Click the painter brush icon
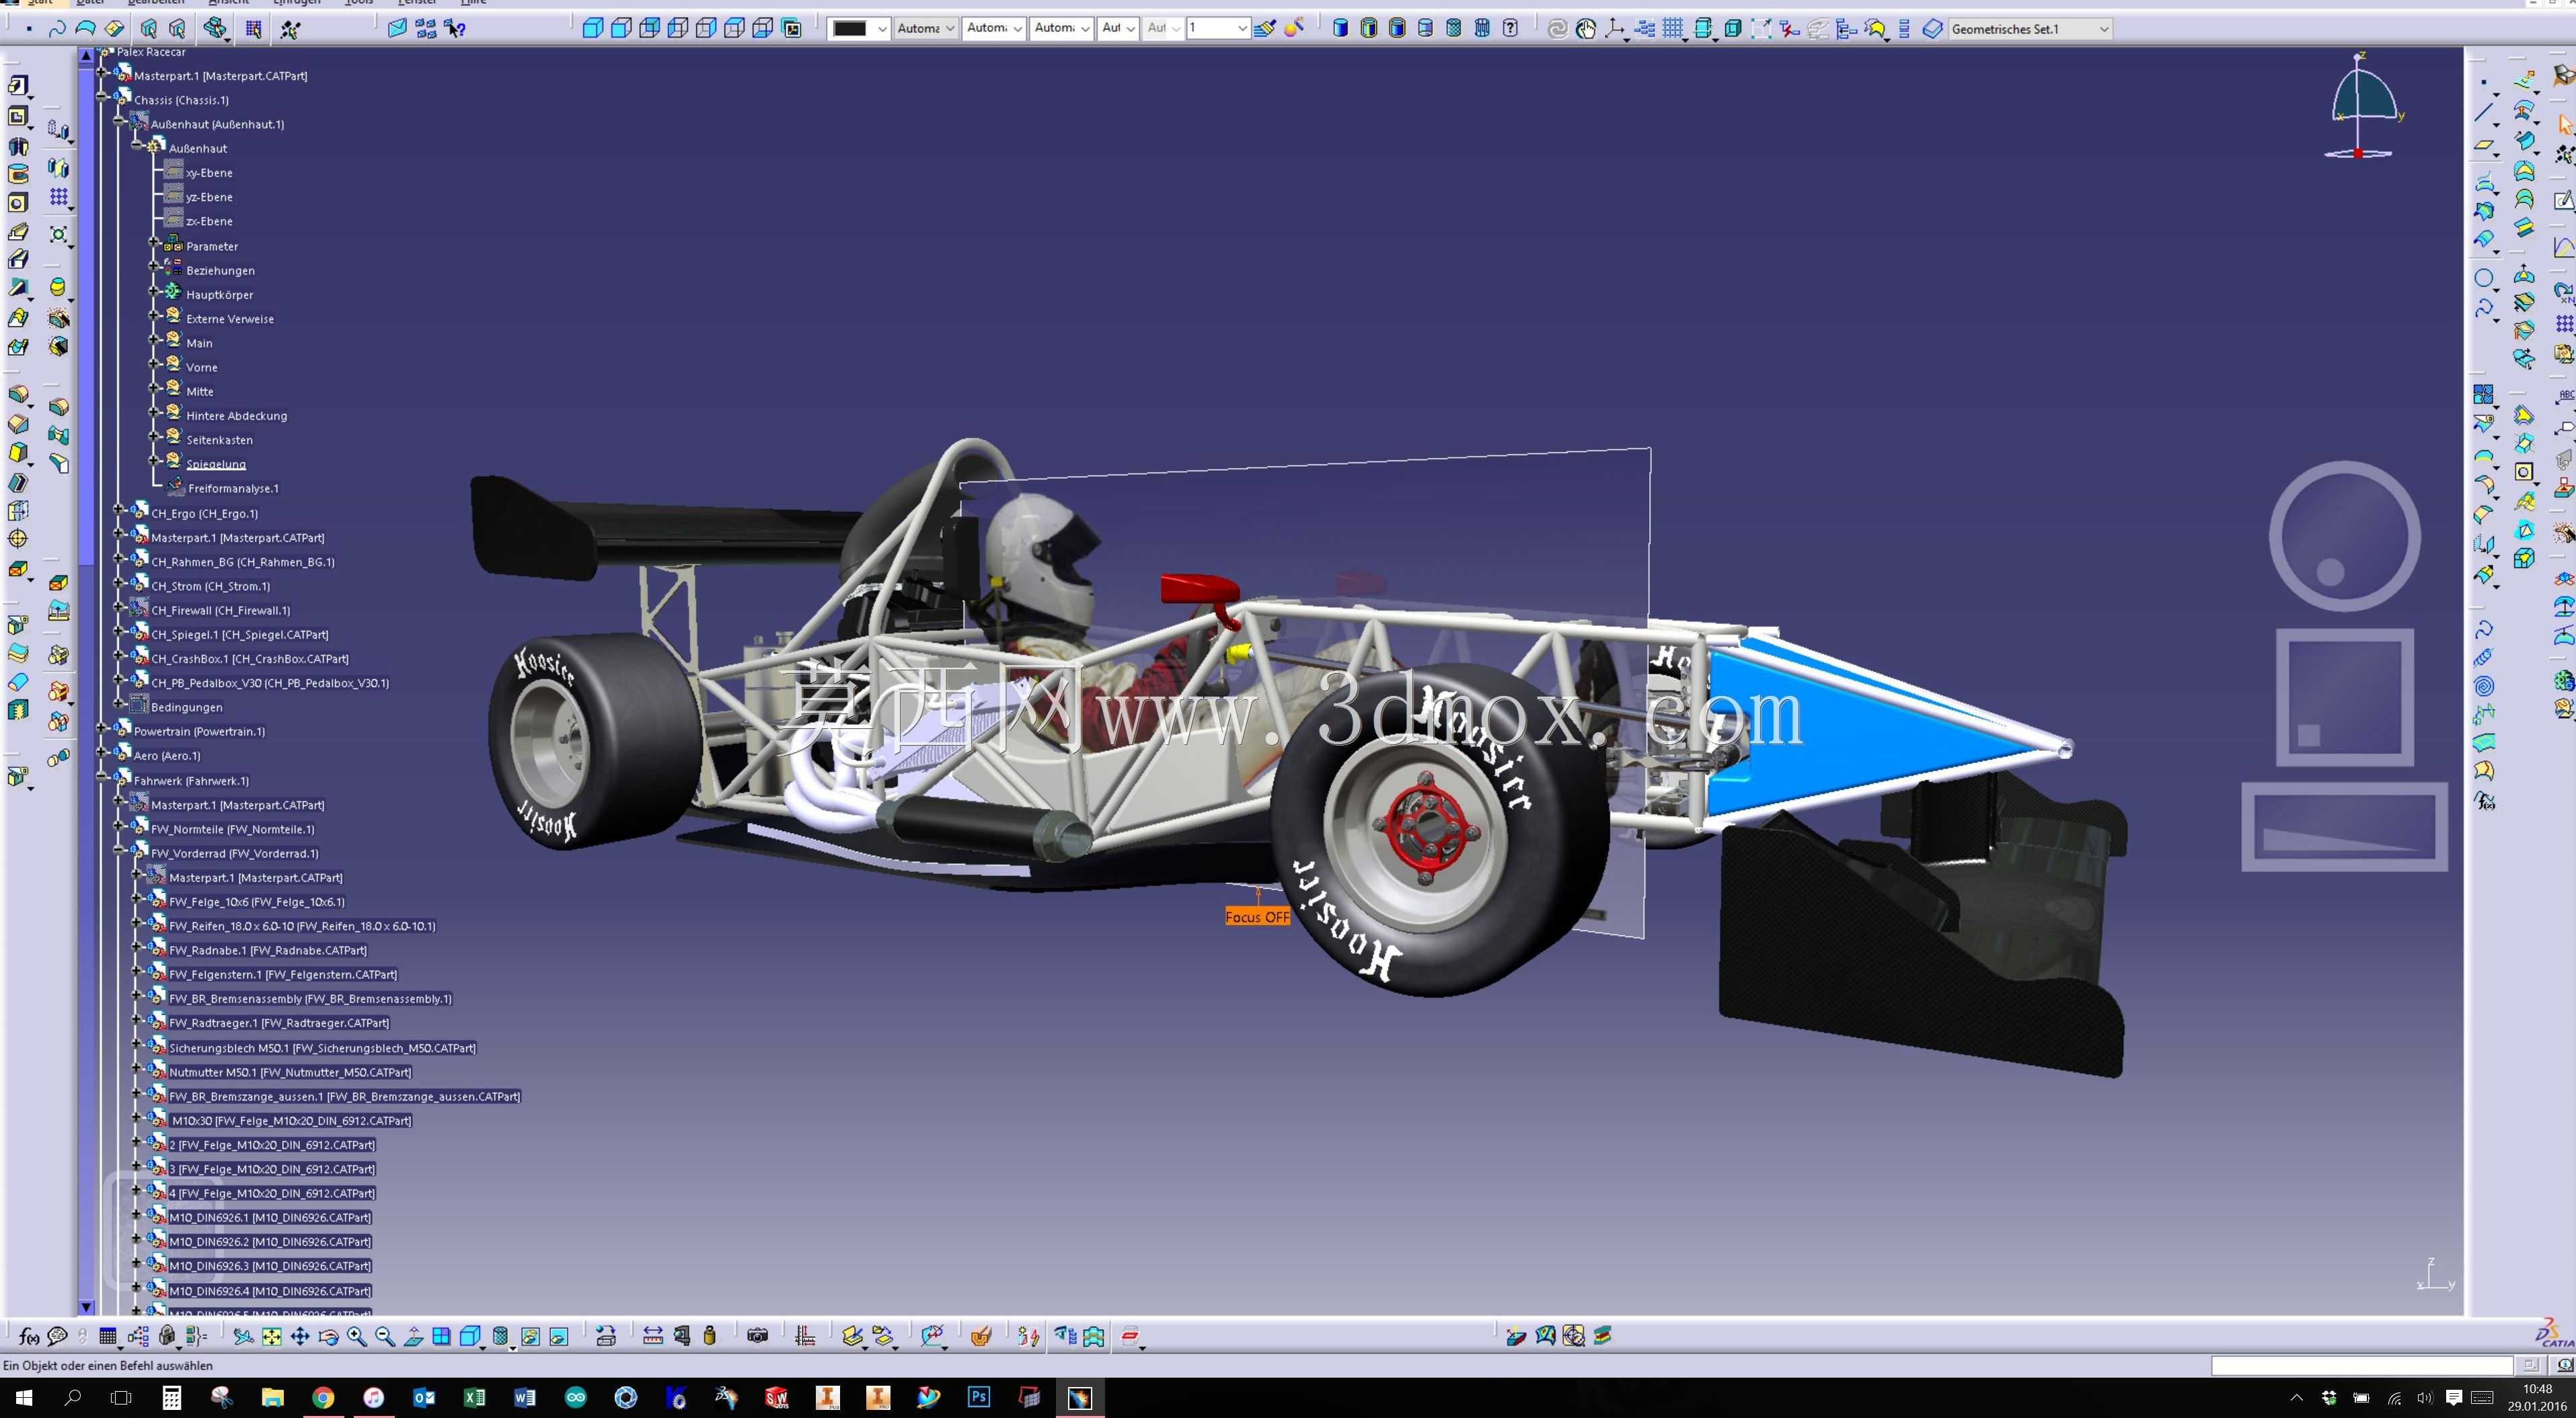 [1265, 29]
